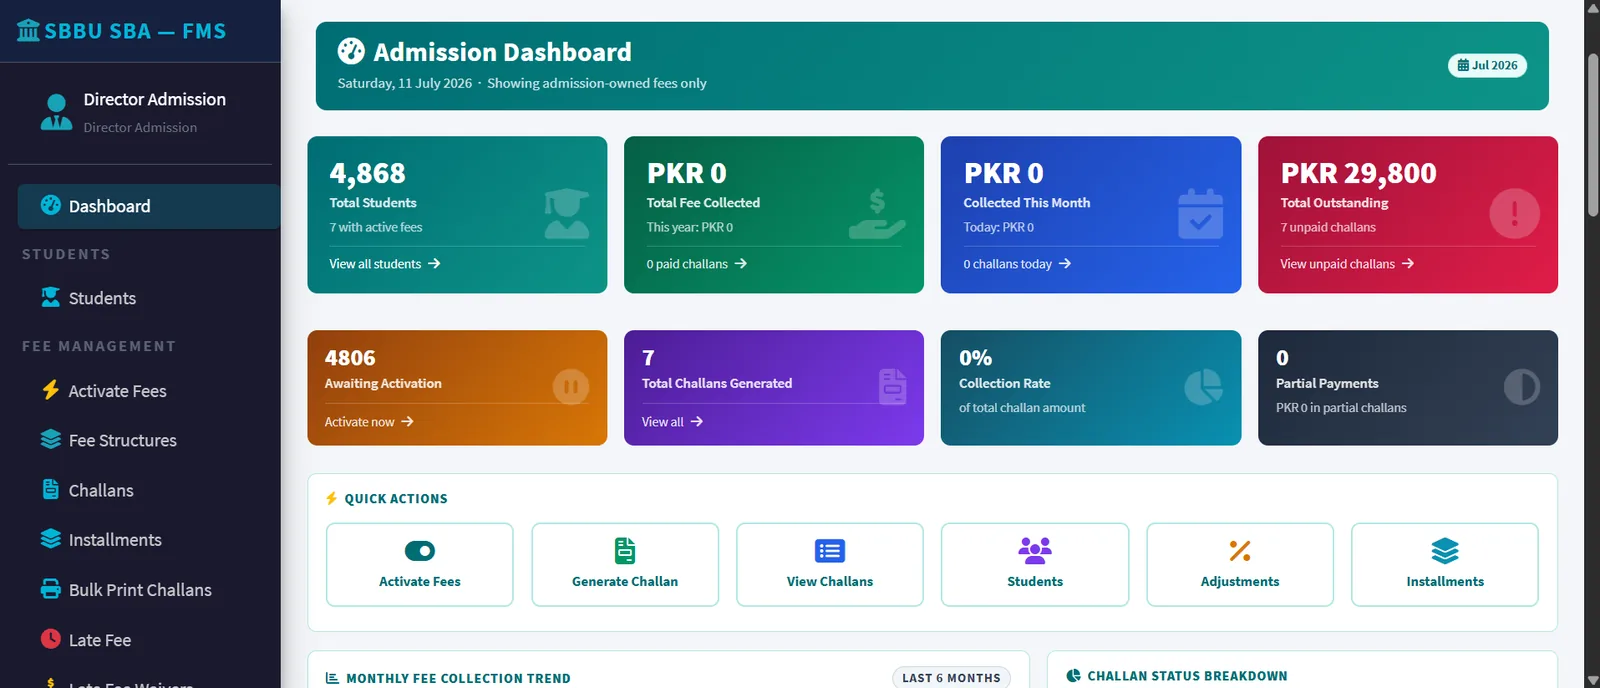Open Students in the sidebar
Screen dimensions: 1600x688
148,298
